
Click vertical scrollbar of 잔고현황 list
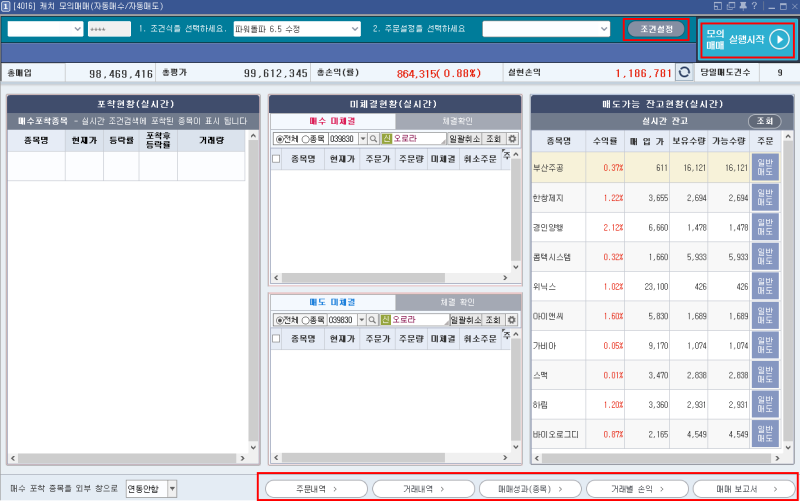pyautogui.click(x=788, y=292)
